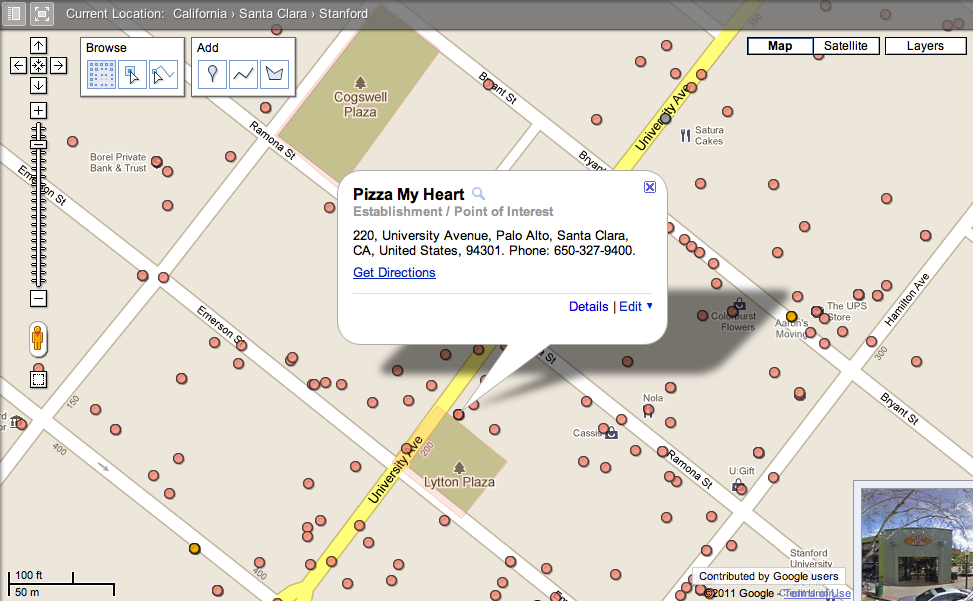The height and width of the screenshot is (601, 973).
Task: Click the Lytton Plaza tree icon
Action: 459,466
